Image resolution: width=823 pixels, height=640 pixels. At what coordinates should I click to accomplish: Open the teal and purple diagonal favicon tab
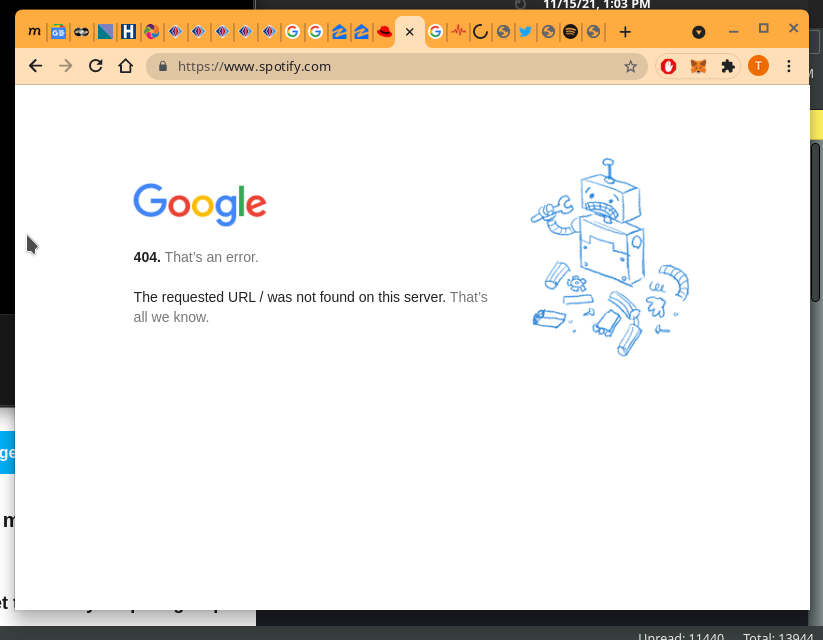click(105, 32)
